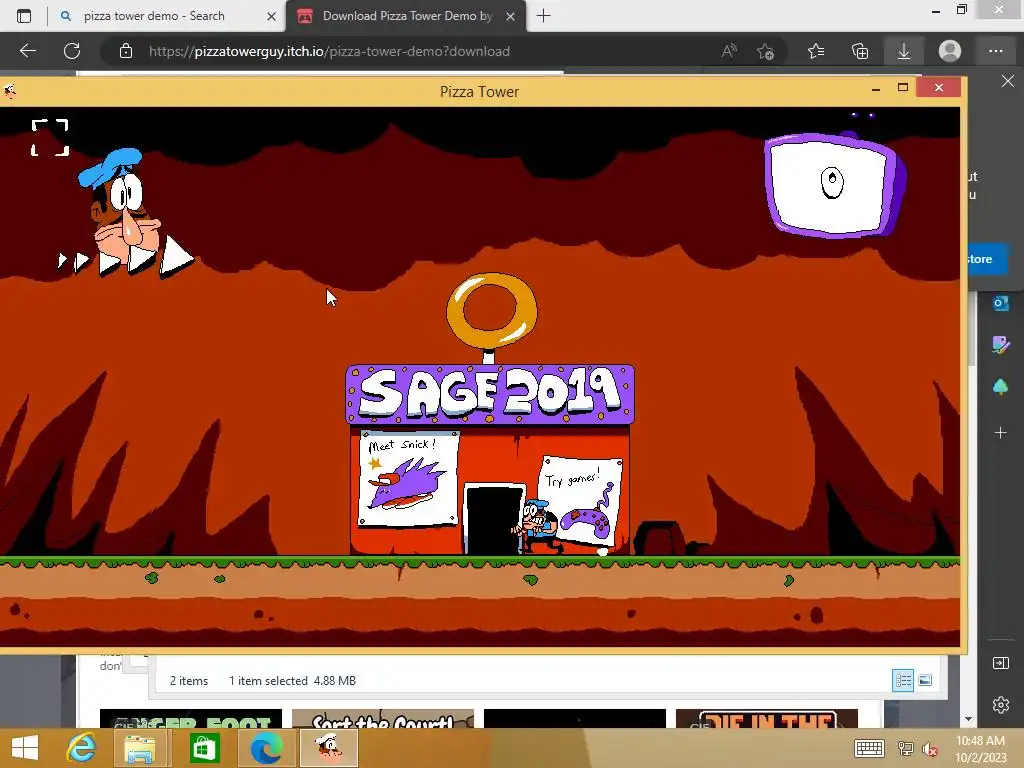The height and width of the screenshot is (768, 1024).
Task: Toggle the sidebar hide panel icon
Action: click(x=1000, y=664)
